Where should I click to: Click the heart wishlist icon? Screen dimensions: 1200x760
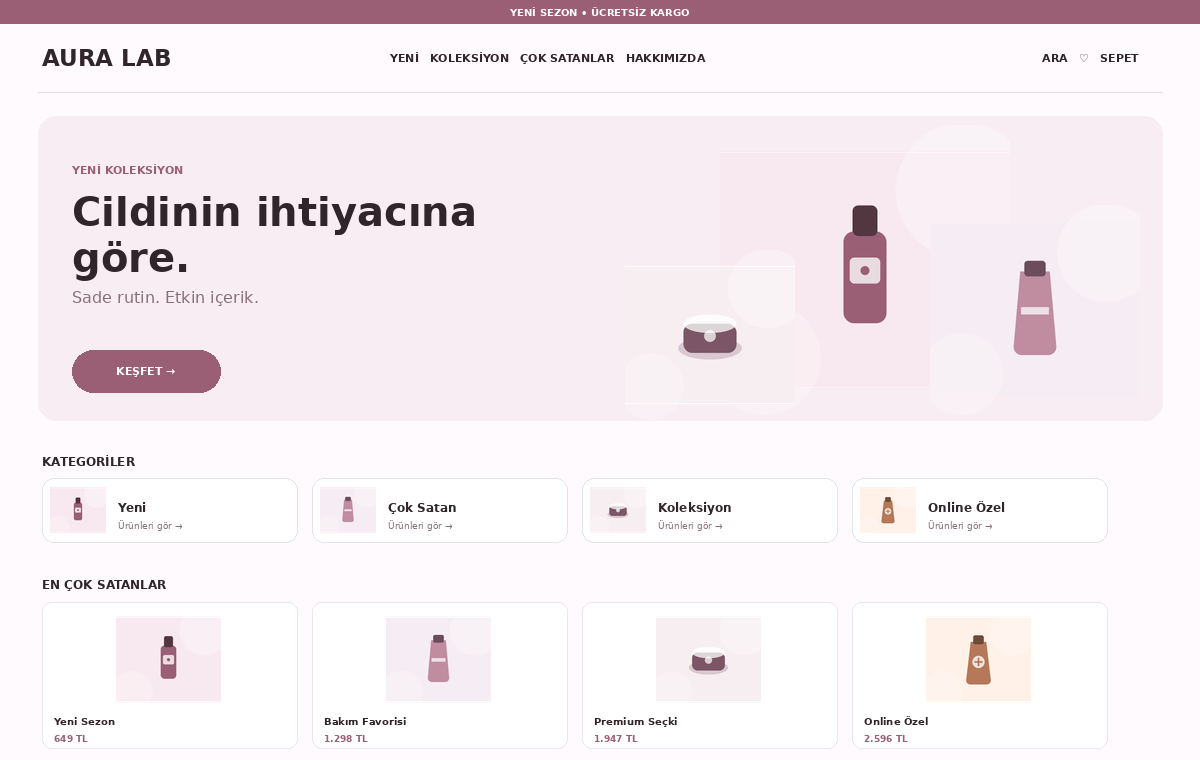click(x=1084, y=58)
